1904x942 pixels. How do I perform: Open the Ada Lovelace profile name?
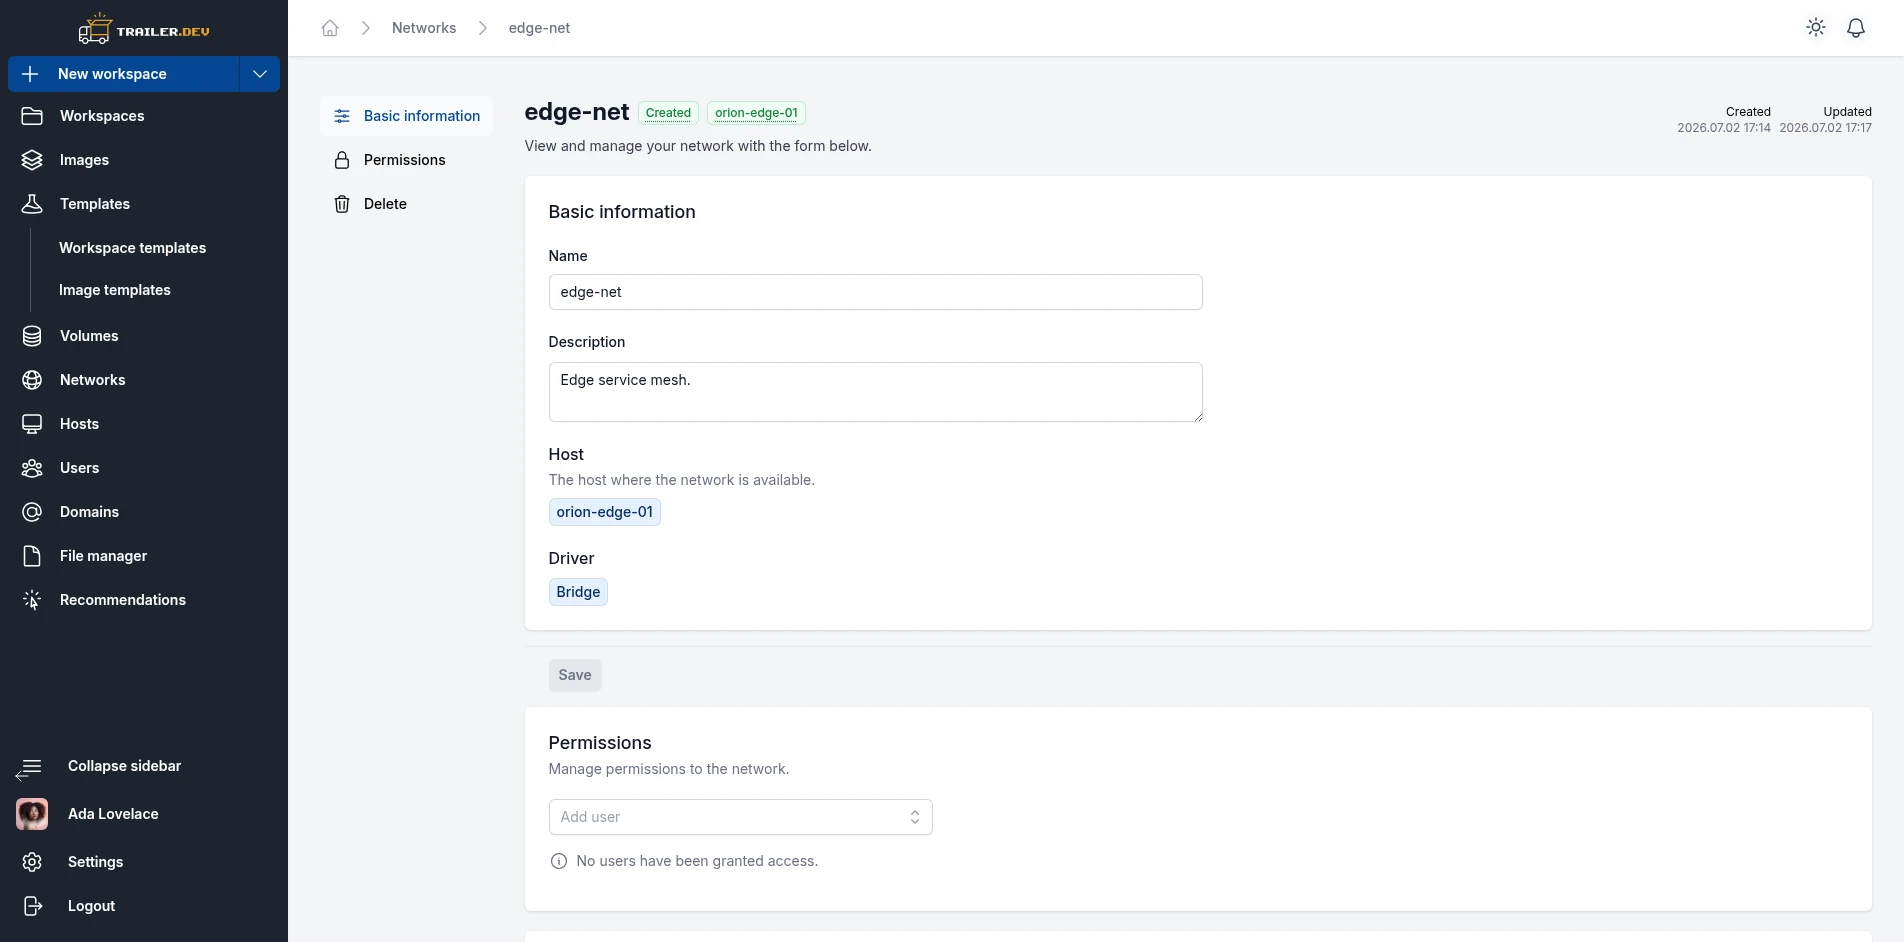113,814
